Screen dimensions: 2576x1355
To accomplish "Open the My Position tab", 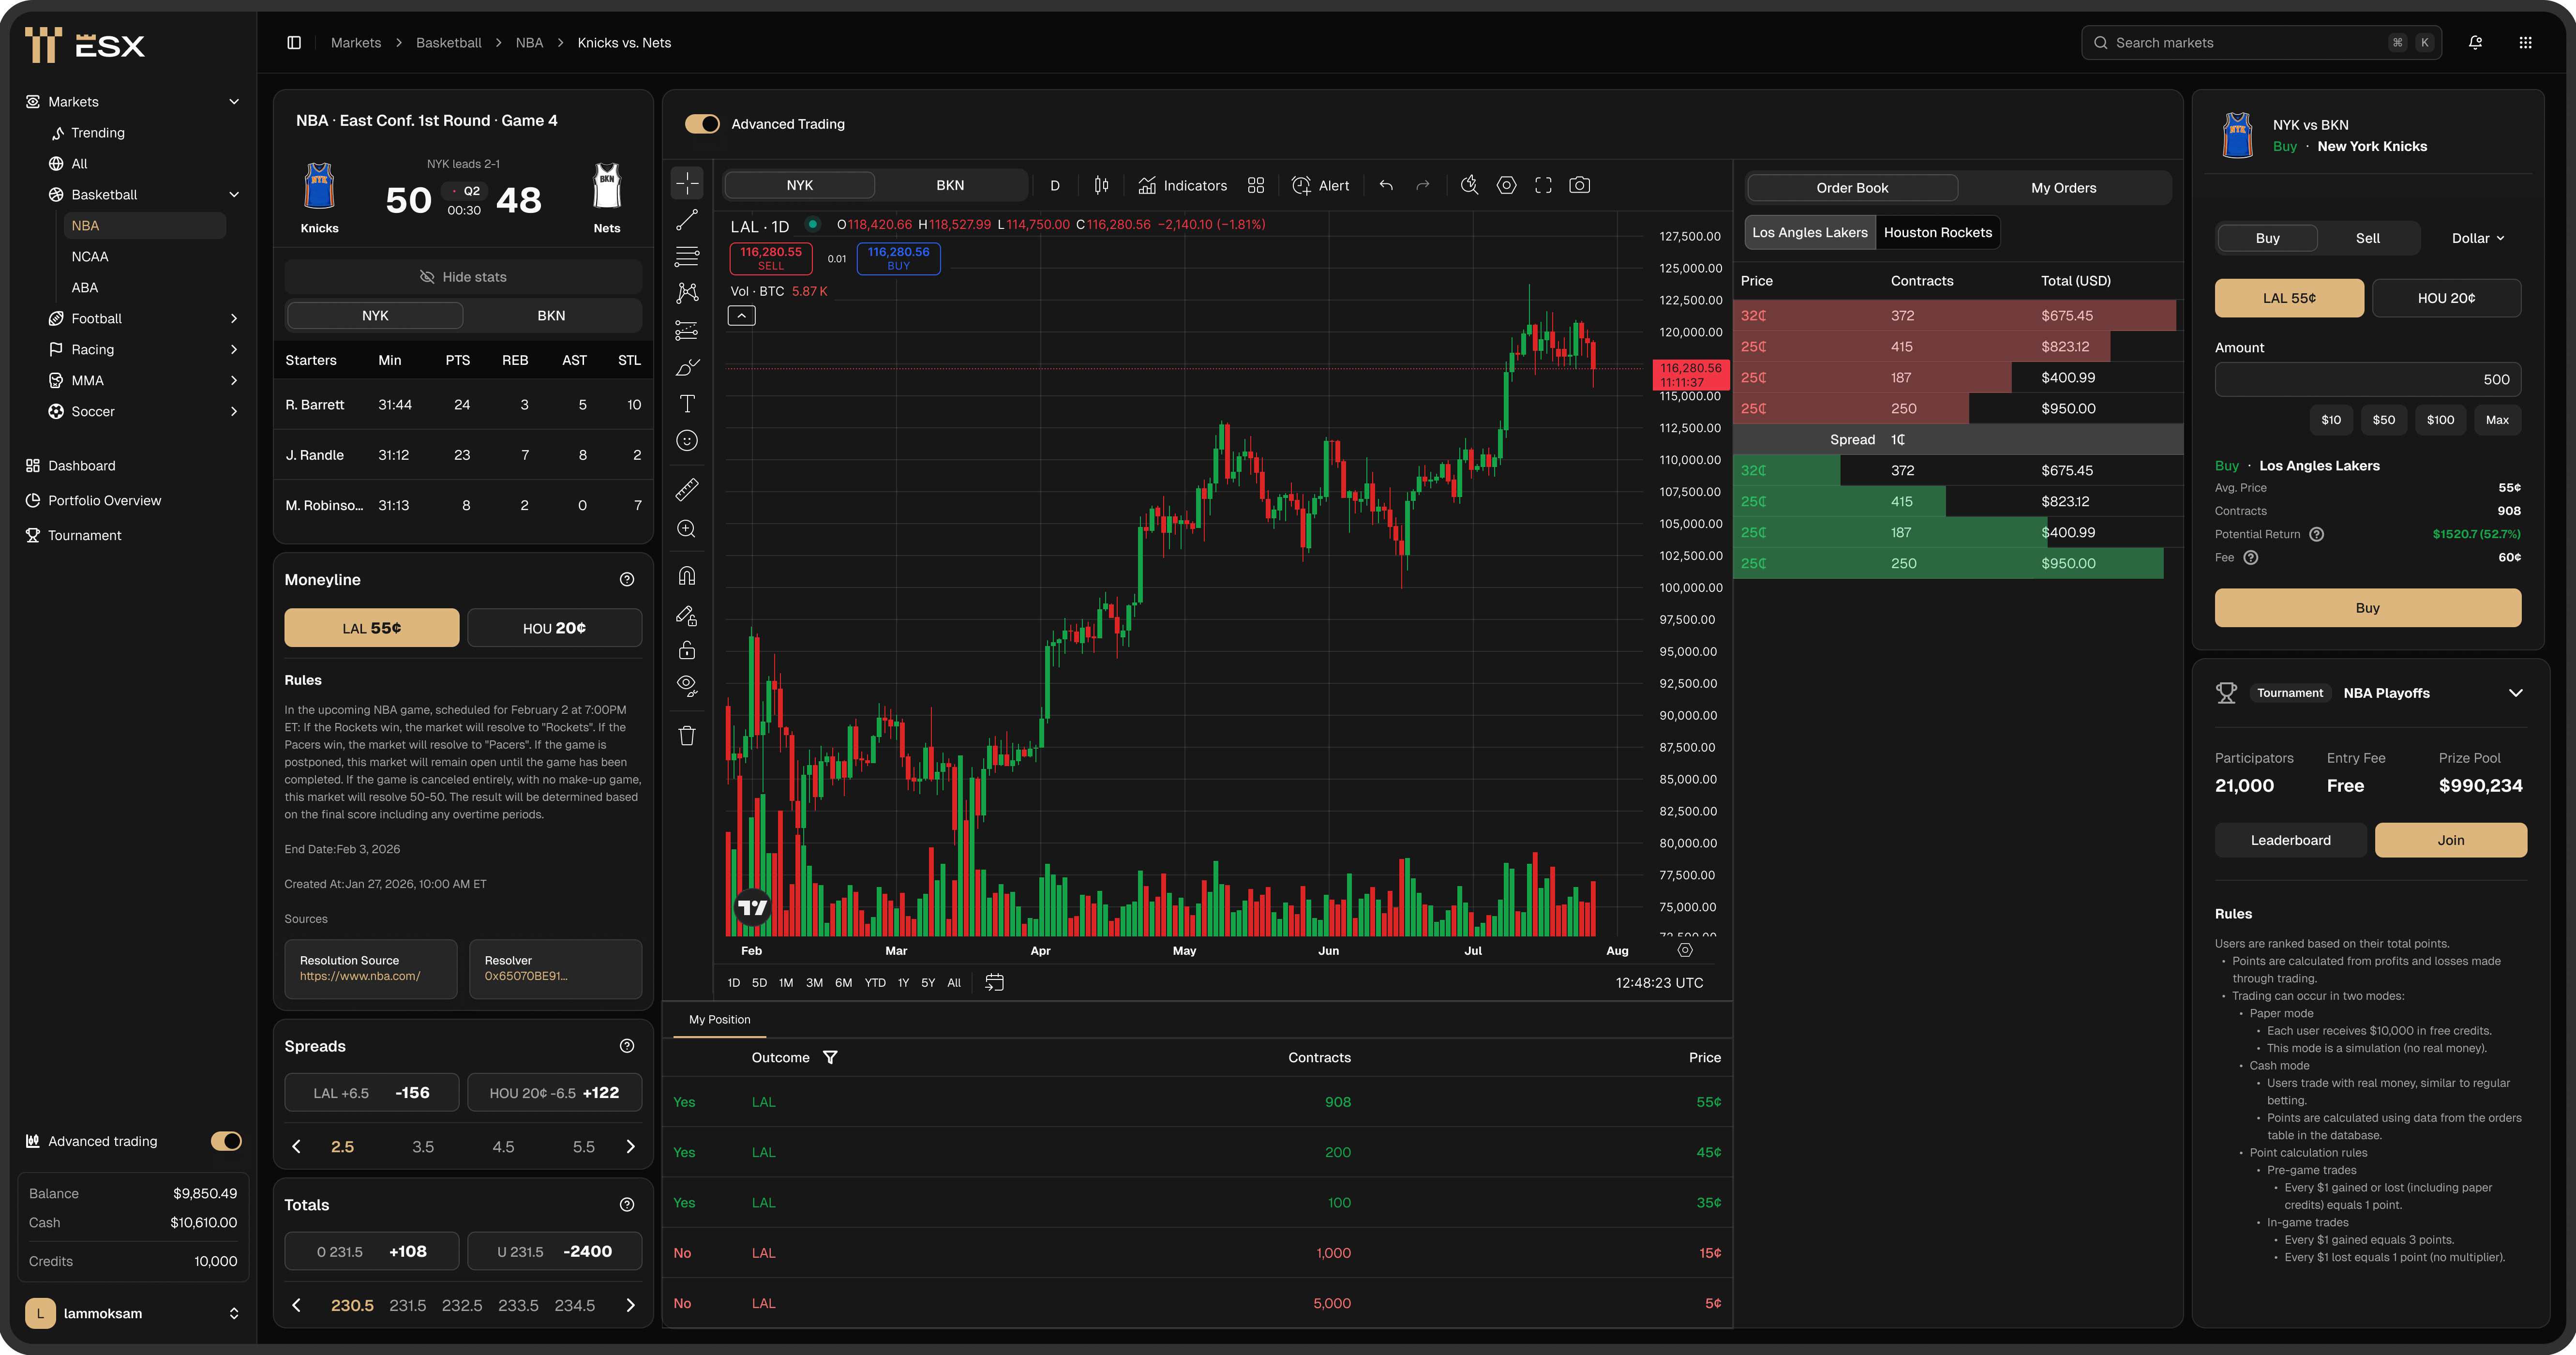I will coord(719,1019).
